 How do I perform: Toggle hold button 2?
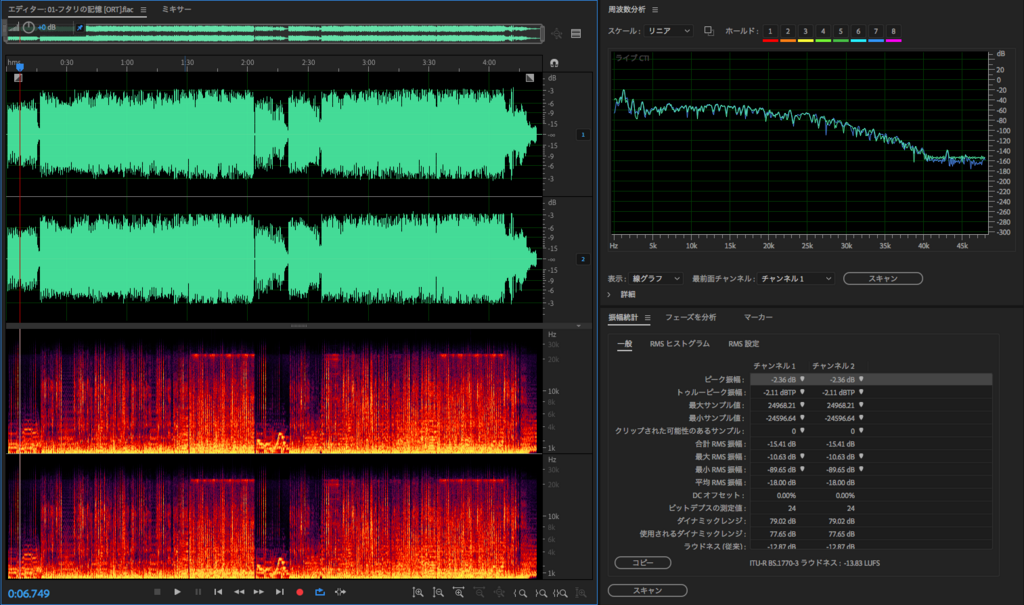[x=788, y=31]
